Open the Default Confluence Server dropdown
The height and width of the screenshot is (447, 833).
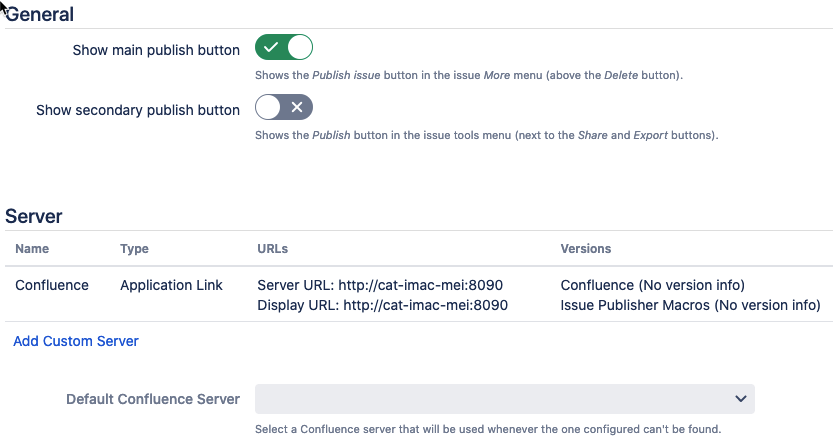[x=504, y=399]
